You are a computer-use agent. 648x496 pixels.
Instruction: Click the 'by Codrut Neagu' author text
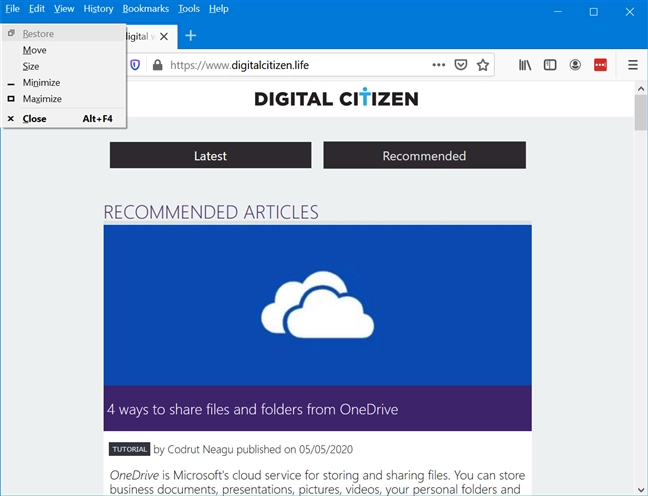point(193,449)
